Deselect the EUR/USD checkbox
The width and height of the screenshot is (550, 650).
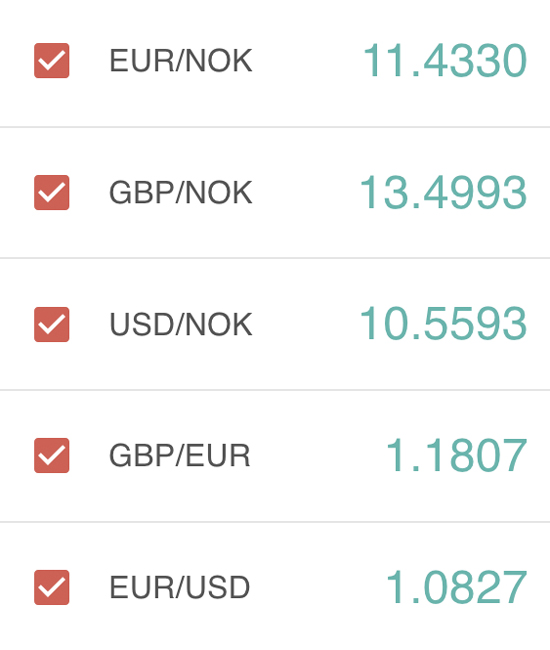point(51,587)
